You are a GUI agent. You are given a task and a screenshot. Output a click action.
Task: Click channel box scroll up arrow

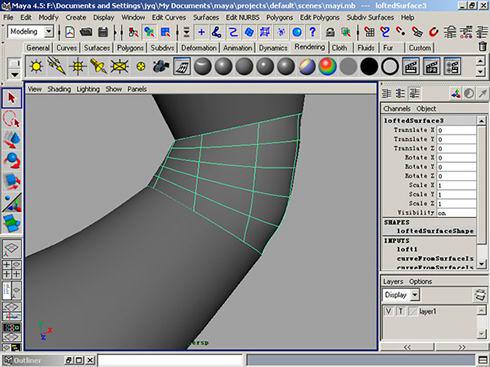pyautogui.click(x=481, y=121)
